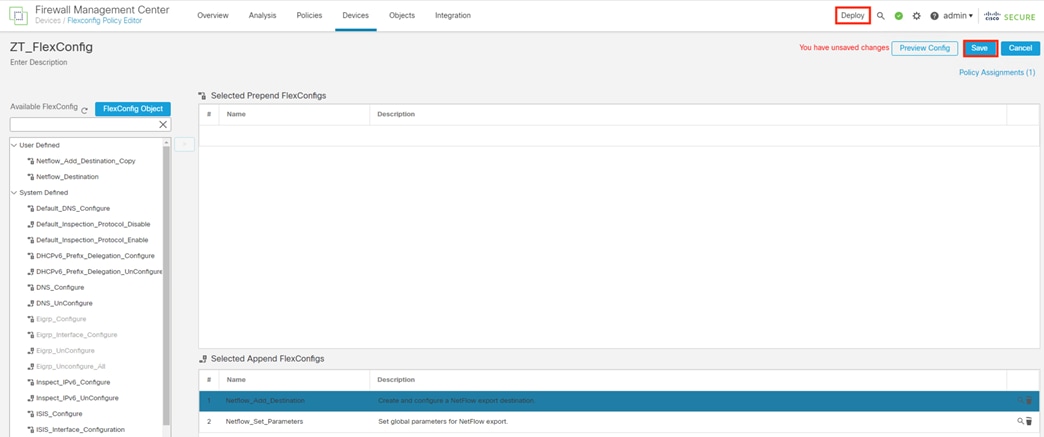Click the icon beside Inspect_IPv6_Configure
The image size is (1044, 437).
coord(31,382)
